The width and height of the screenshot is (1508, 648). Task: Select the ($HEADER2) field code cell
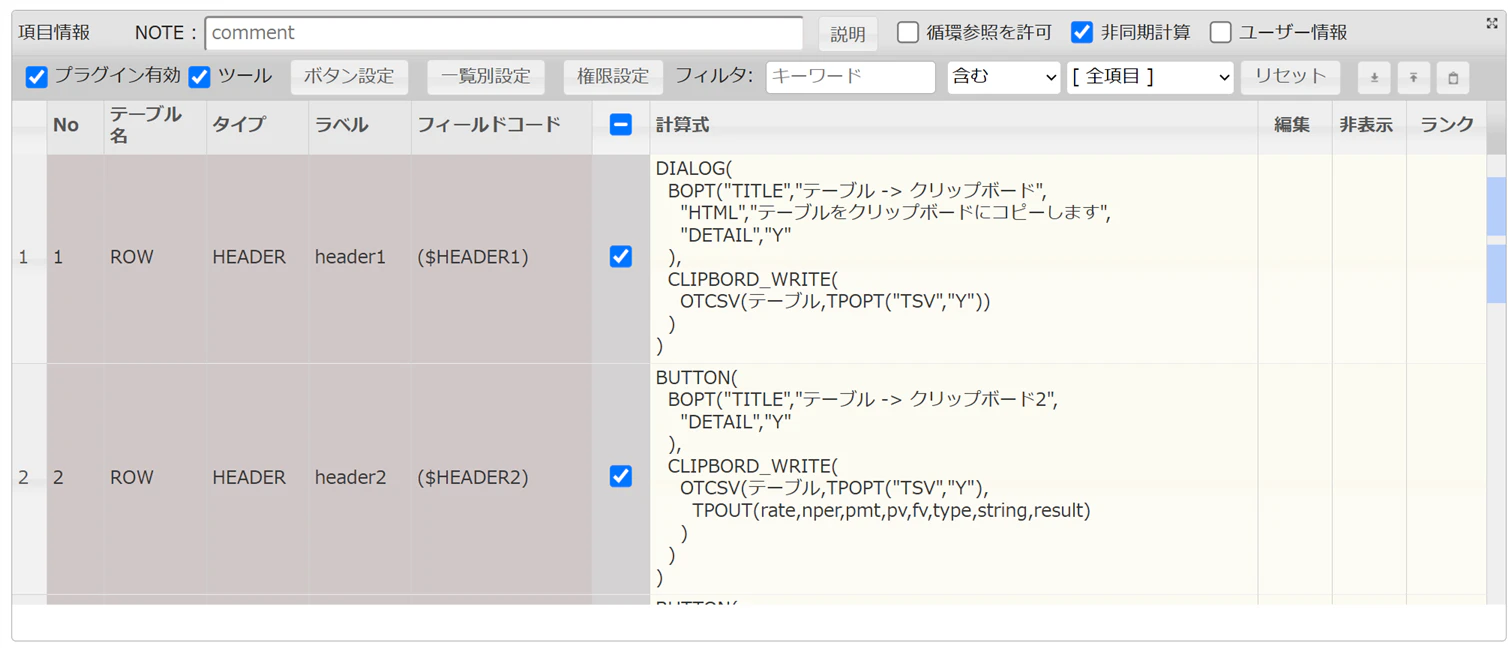(x=501, y=478)
